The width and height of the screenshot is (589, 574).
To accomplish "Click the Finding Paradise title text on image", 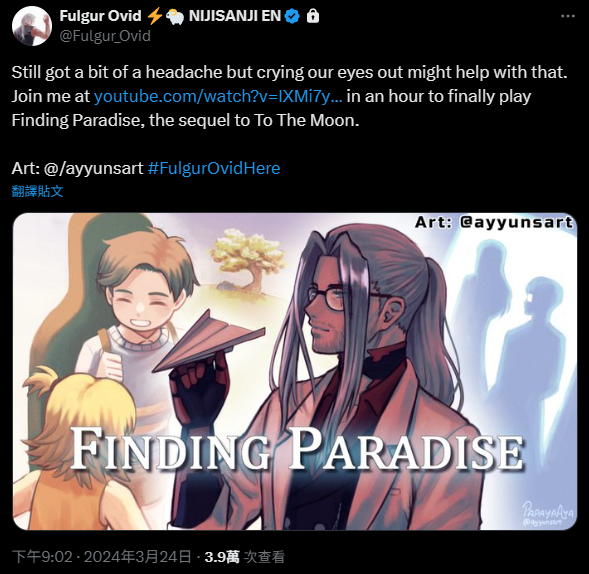I will coord(297,448).
